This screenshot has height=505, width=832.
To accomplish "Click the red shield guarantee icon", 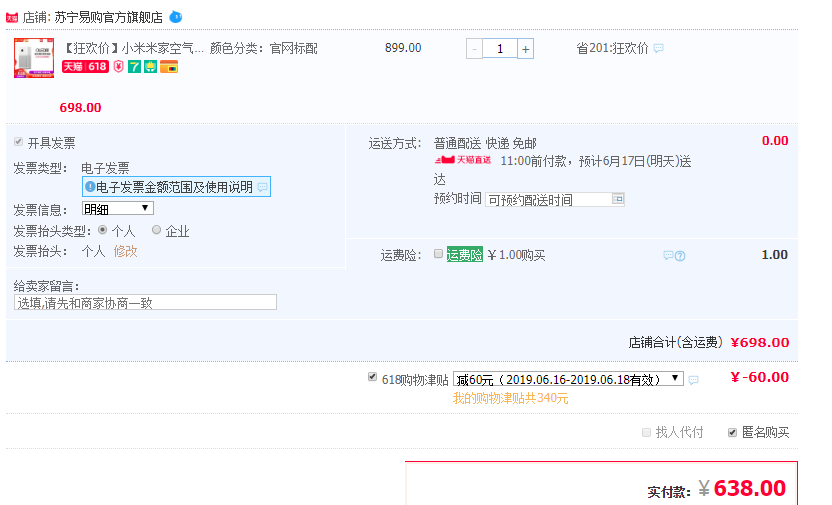I will pos(119,67).
